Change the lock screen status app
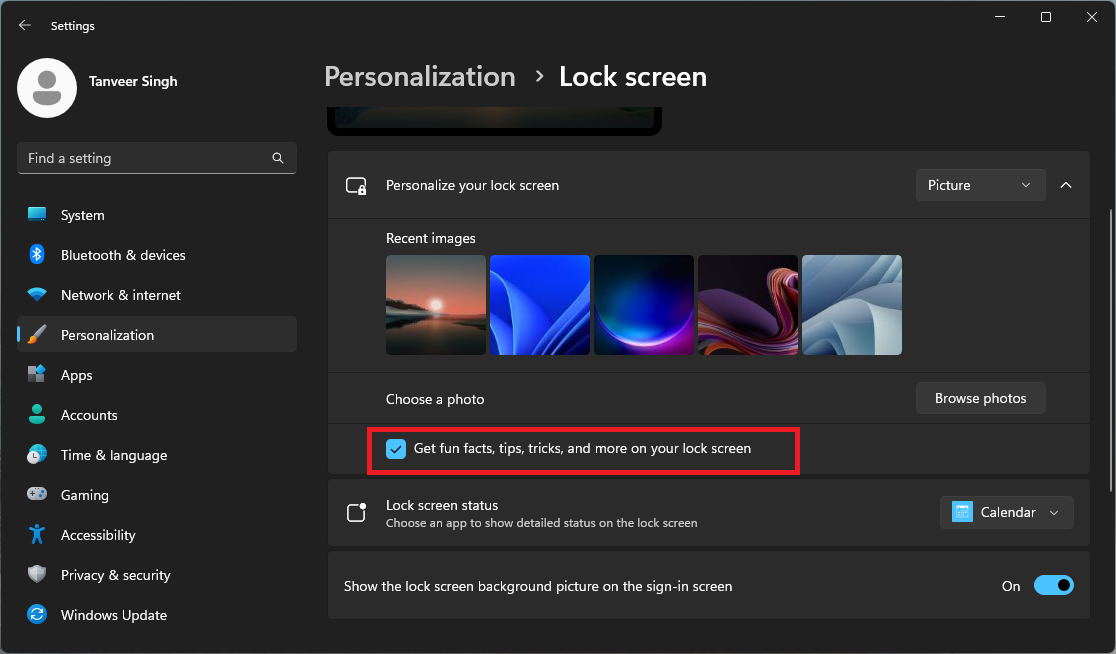Screen dimensions: 1116x654 click(1006, 512)
